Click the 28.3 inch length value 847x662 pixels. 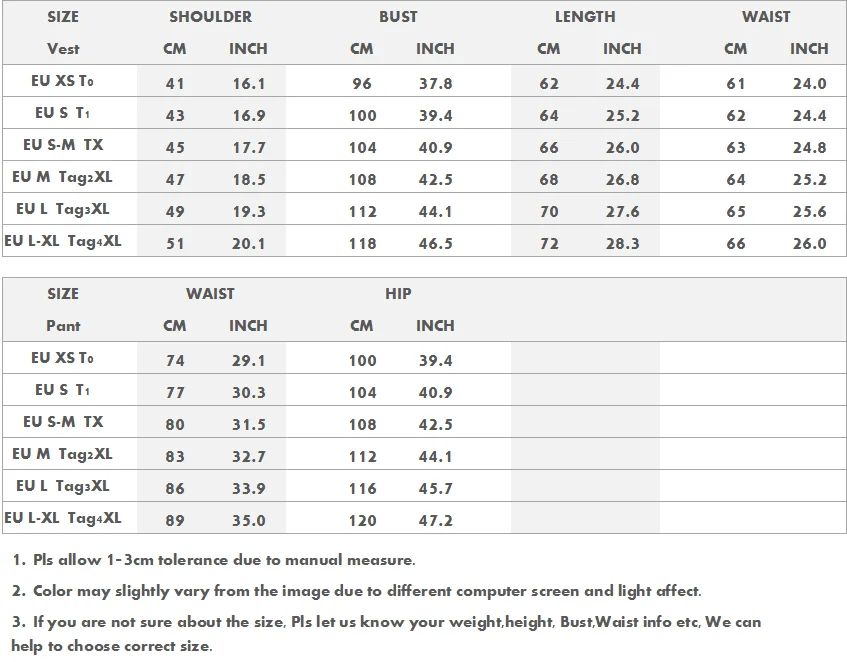click(x=622, y=244)
